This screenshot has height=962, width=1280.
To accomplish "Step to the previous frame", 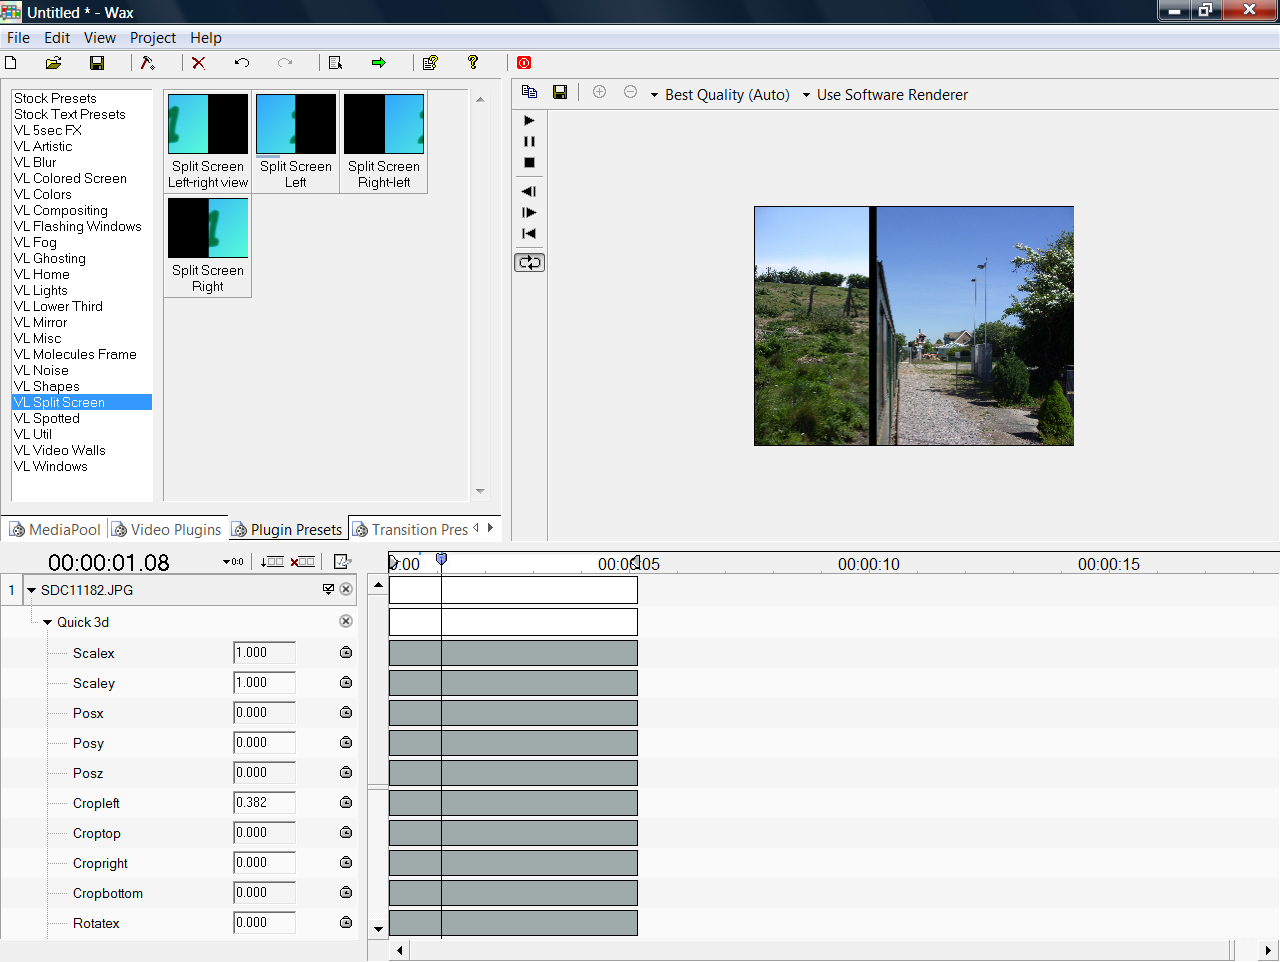I will pyautogui.click(x=530, y=191).
